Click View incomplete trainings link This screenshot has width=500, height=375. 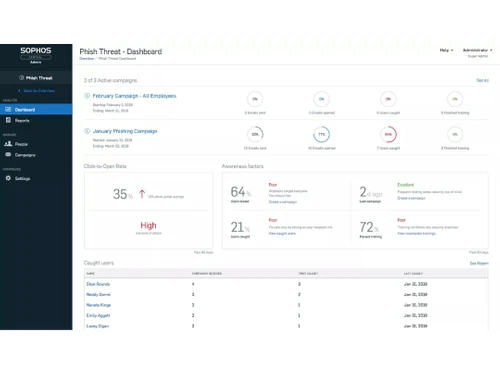point(416,234)
